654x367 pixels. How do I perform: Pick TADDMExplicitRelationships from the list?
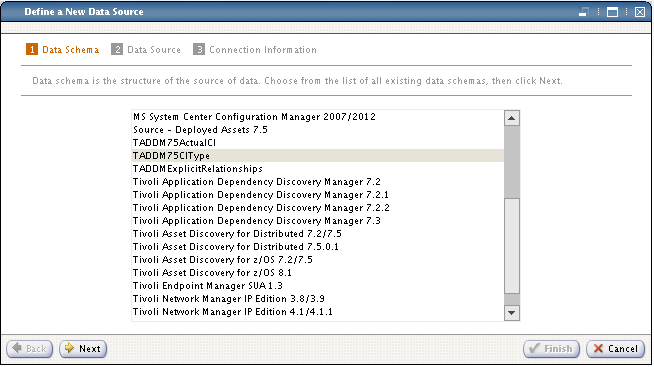[x=317, y=168]
